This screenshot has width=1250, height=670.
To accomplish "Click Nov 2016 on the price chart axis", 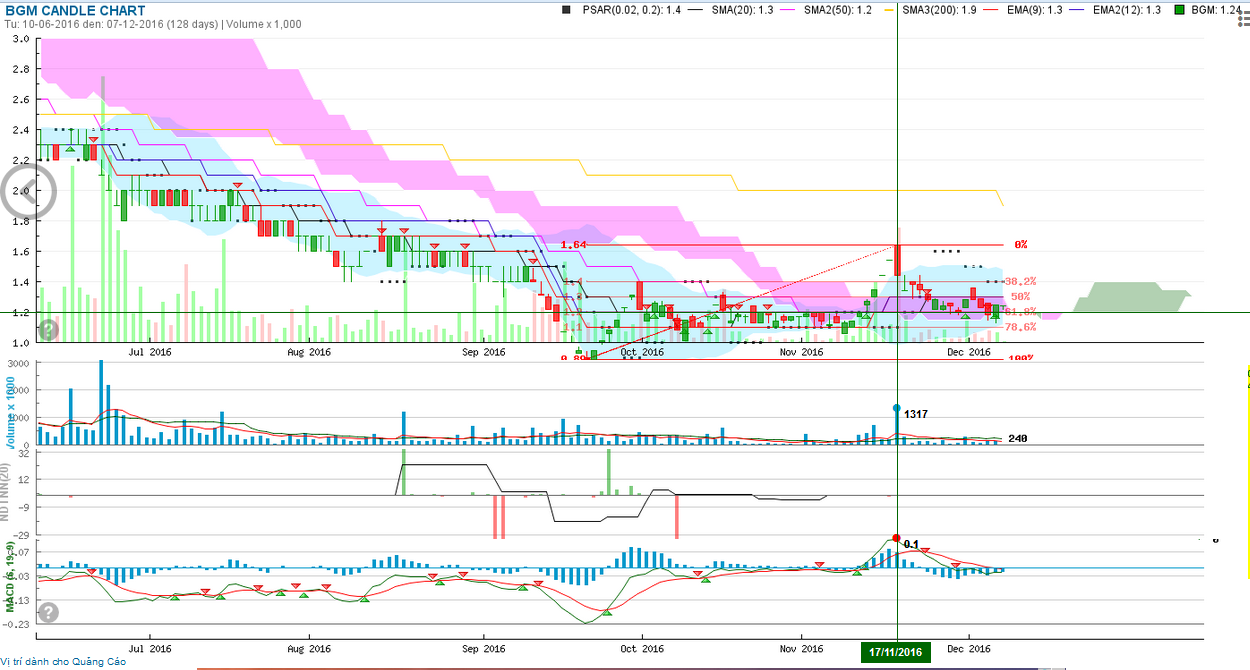I will tap(802, 351).
